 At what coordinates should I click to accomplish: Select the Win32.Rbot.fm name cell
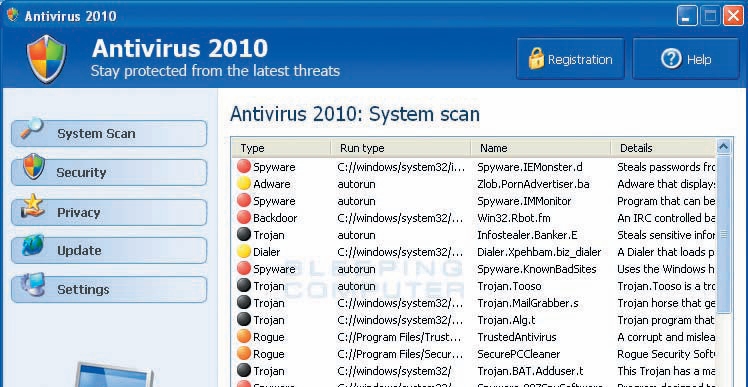point(514,218)
